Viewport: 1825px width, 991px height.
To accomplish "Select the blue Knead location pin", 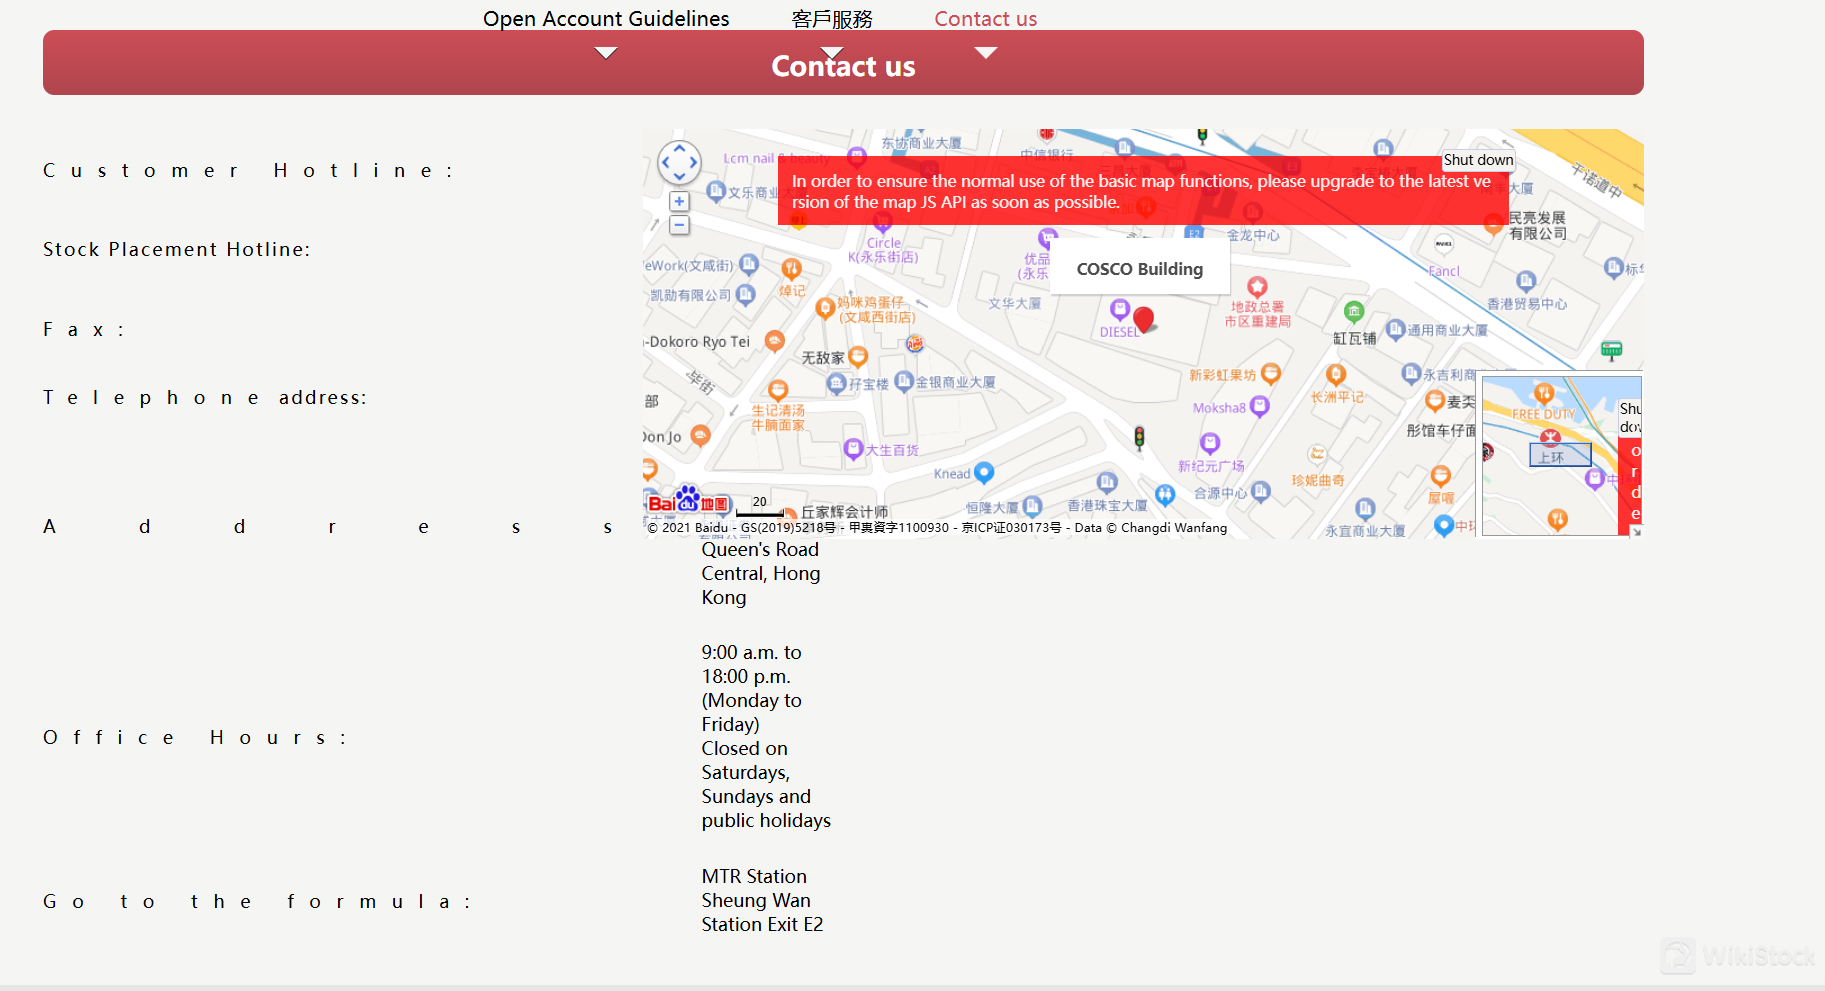I will [983, 472].
